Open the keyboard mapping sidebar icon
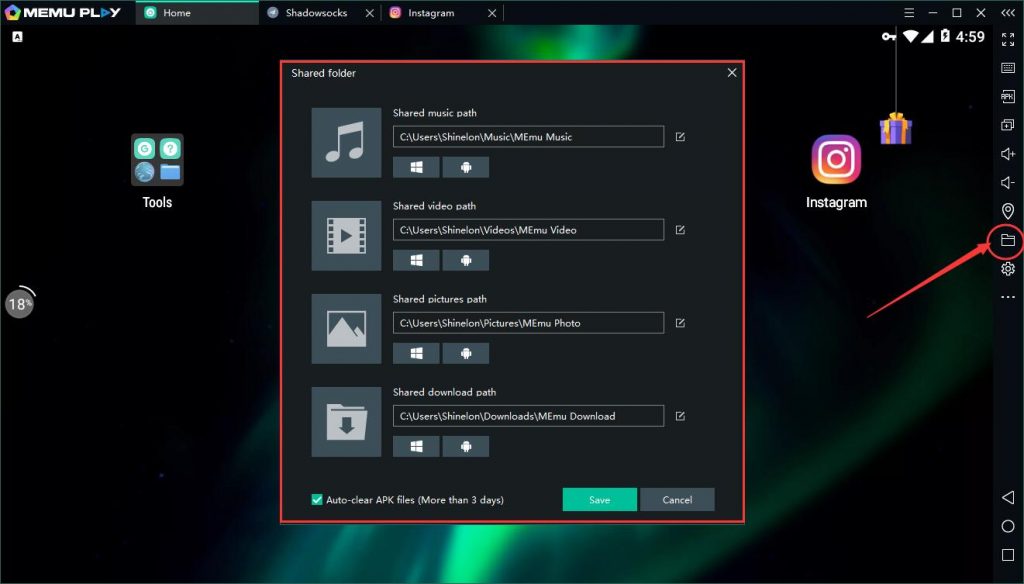 tap(1007, 68)
